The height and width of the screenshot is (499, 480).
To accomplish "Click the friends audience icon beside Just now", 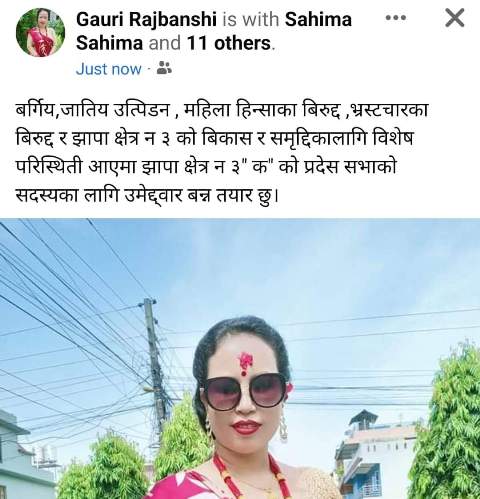I will (164, 68).
